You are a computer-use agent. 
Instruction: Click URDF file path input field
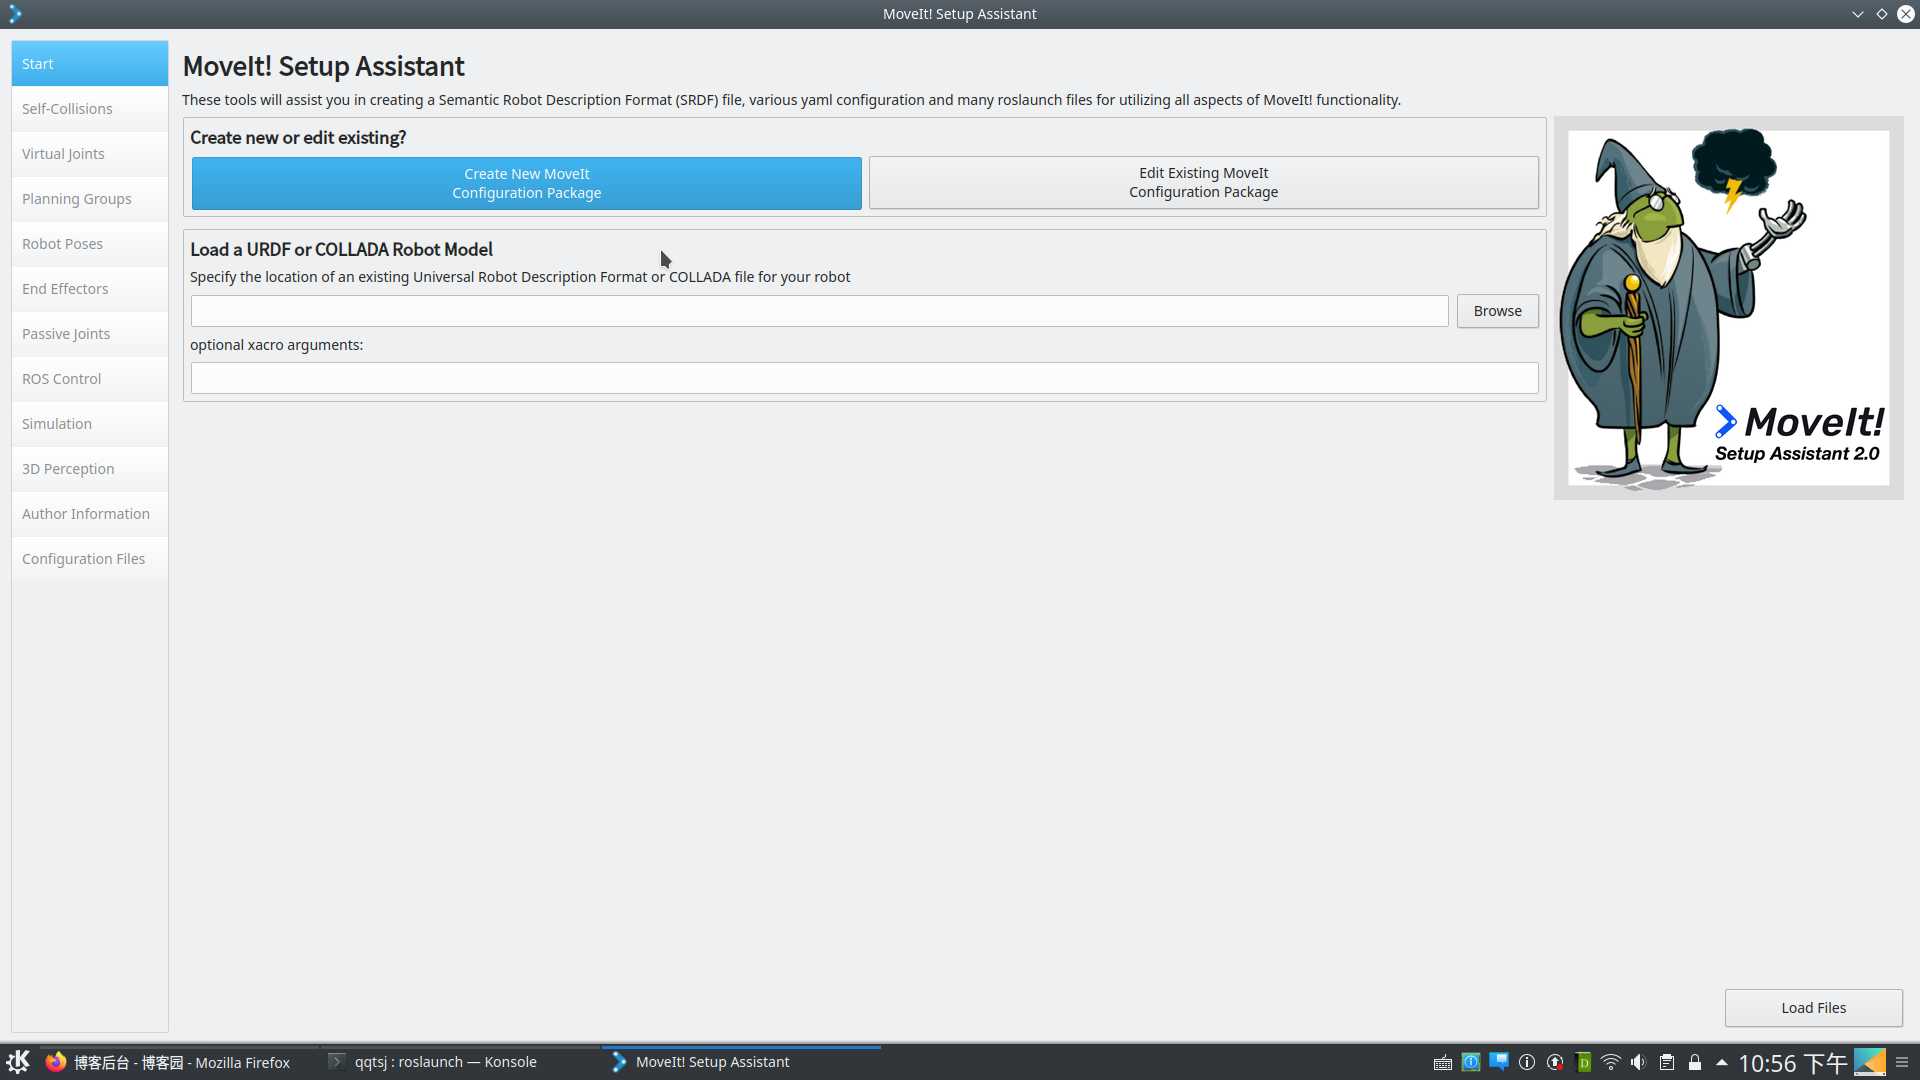tap(819, 309)
